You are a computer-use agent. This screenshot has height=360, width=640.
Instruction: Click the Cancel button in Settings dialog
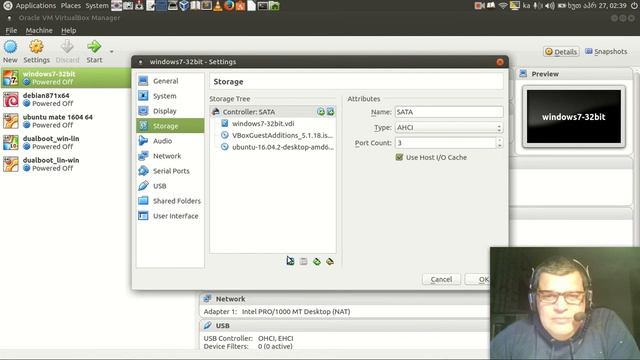[441, 279]
